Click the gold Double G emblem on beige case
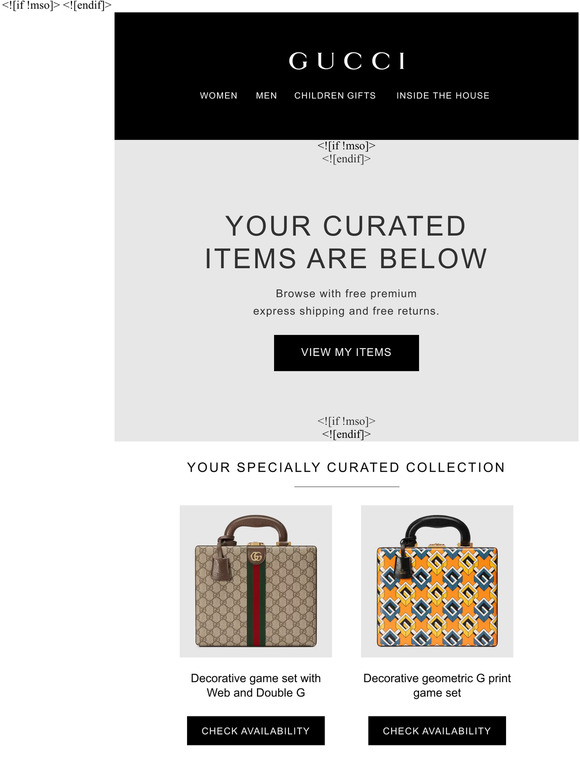This screenshot has height=774, width=580. 256,557
